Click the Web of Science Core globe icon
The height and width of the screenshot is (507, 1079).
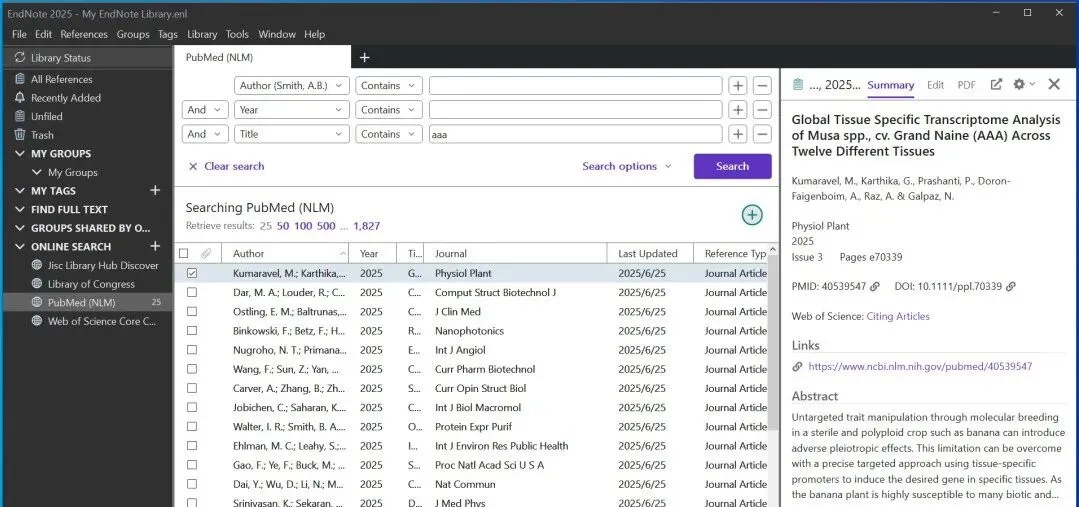coord(37,321)
